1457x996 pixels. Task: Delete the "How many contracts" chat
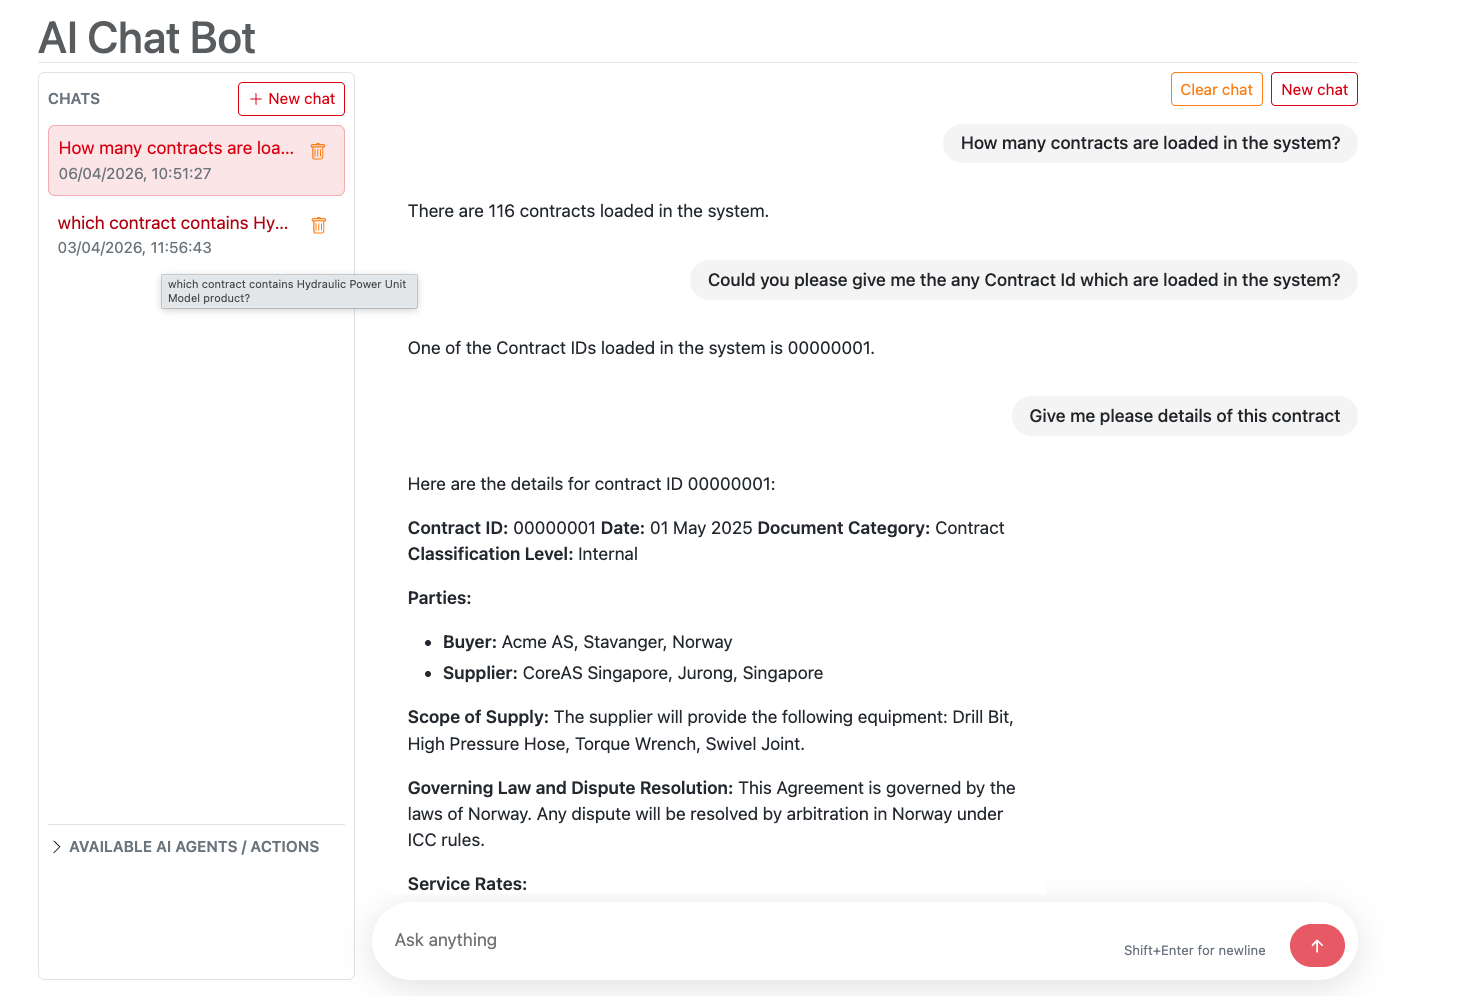[x=318, y=151]
